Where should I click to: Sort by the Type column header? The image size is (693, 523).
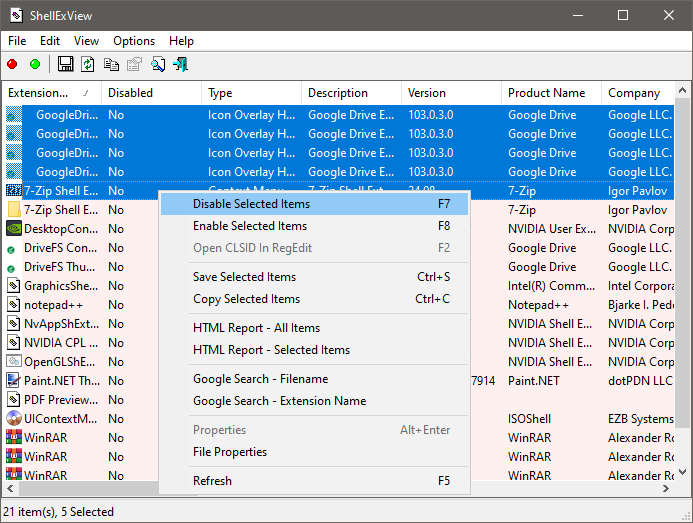[251, 93]
